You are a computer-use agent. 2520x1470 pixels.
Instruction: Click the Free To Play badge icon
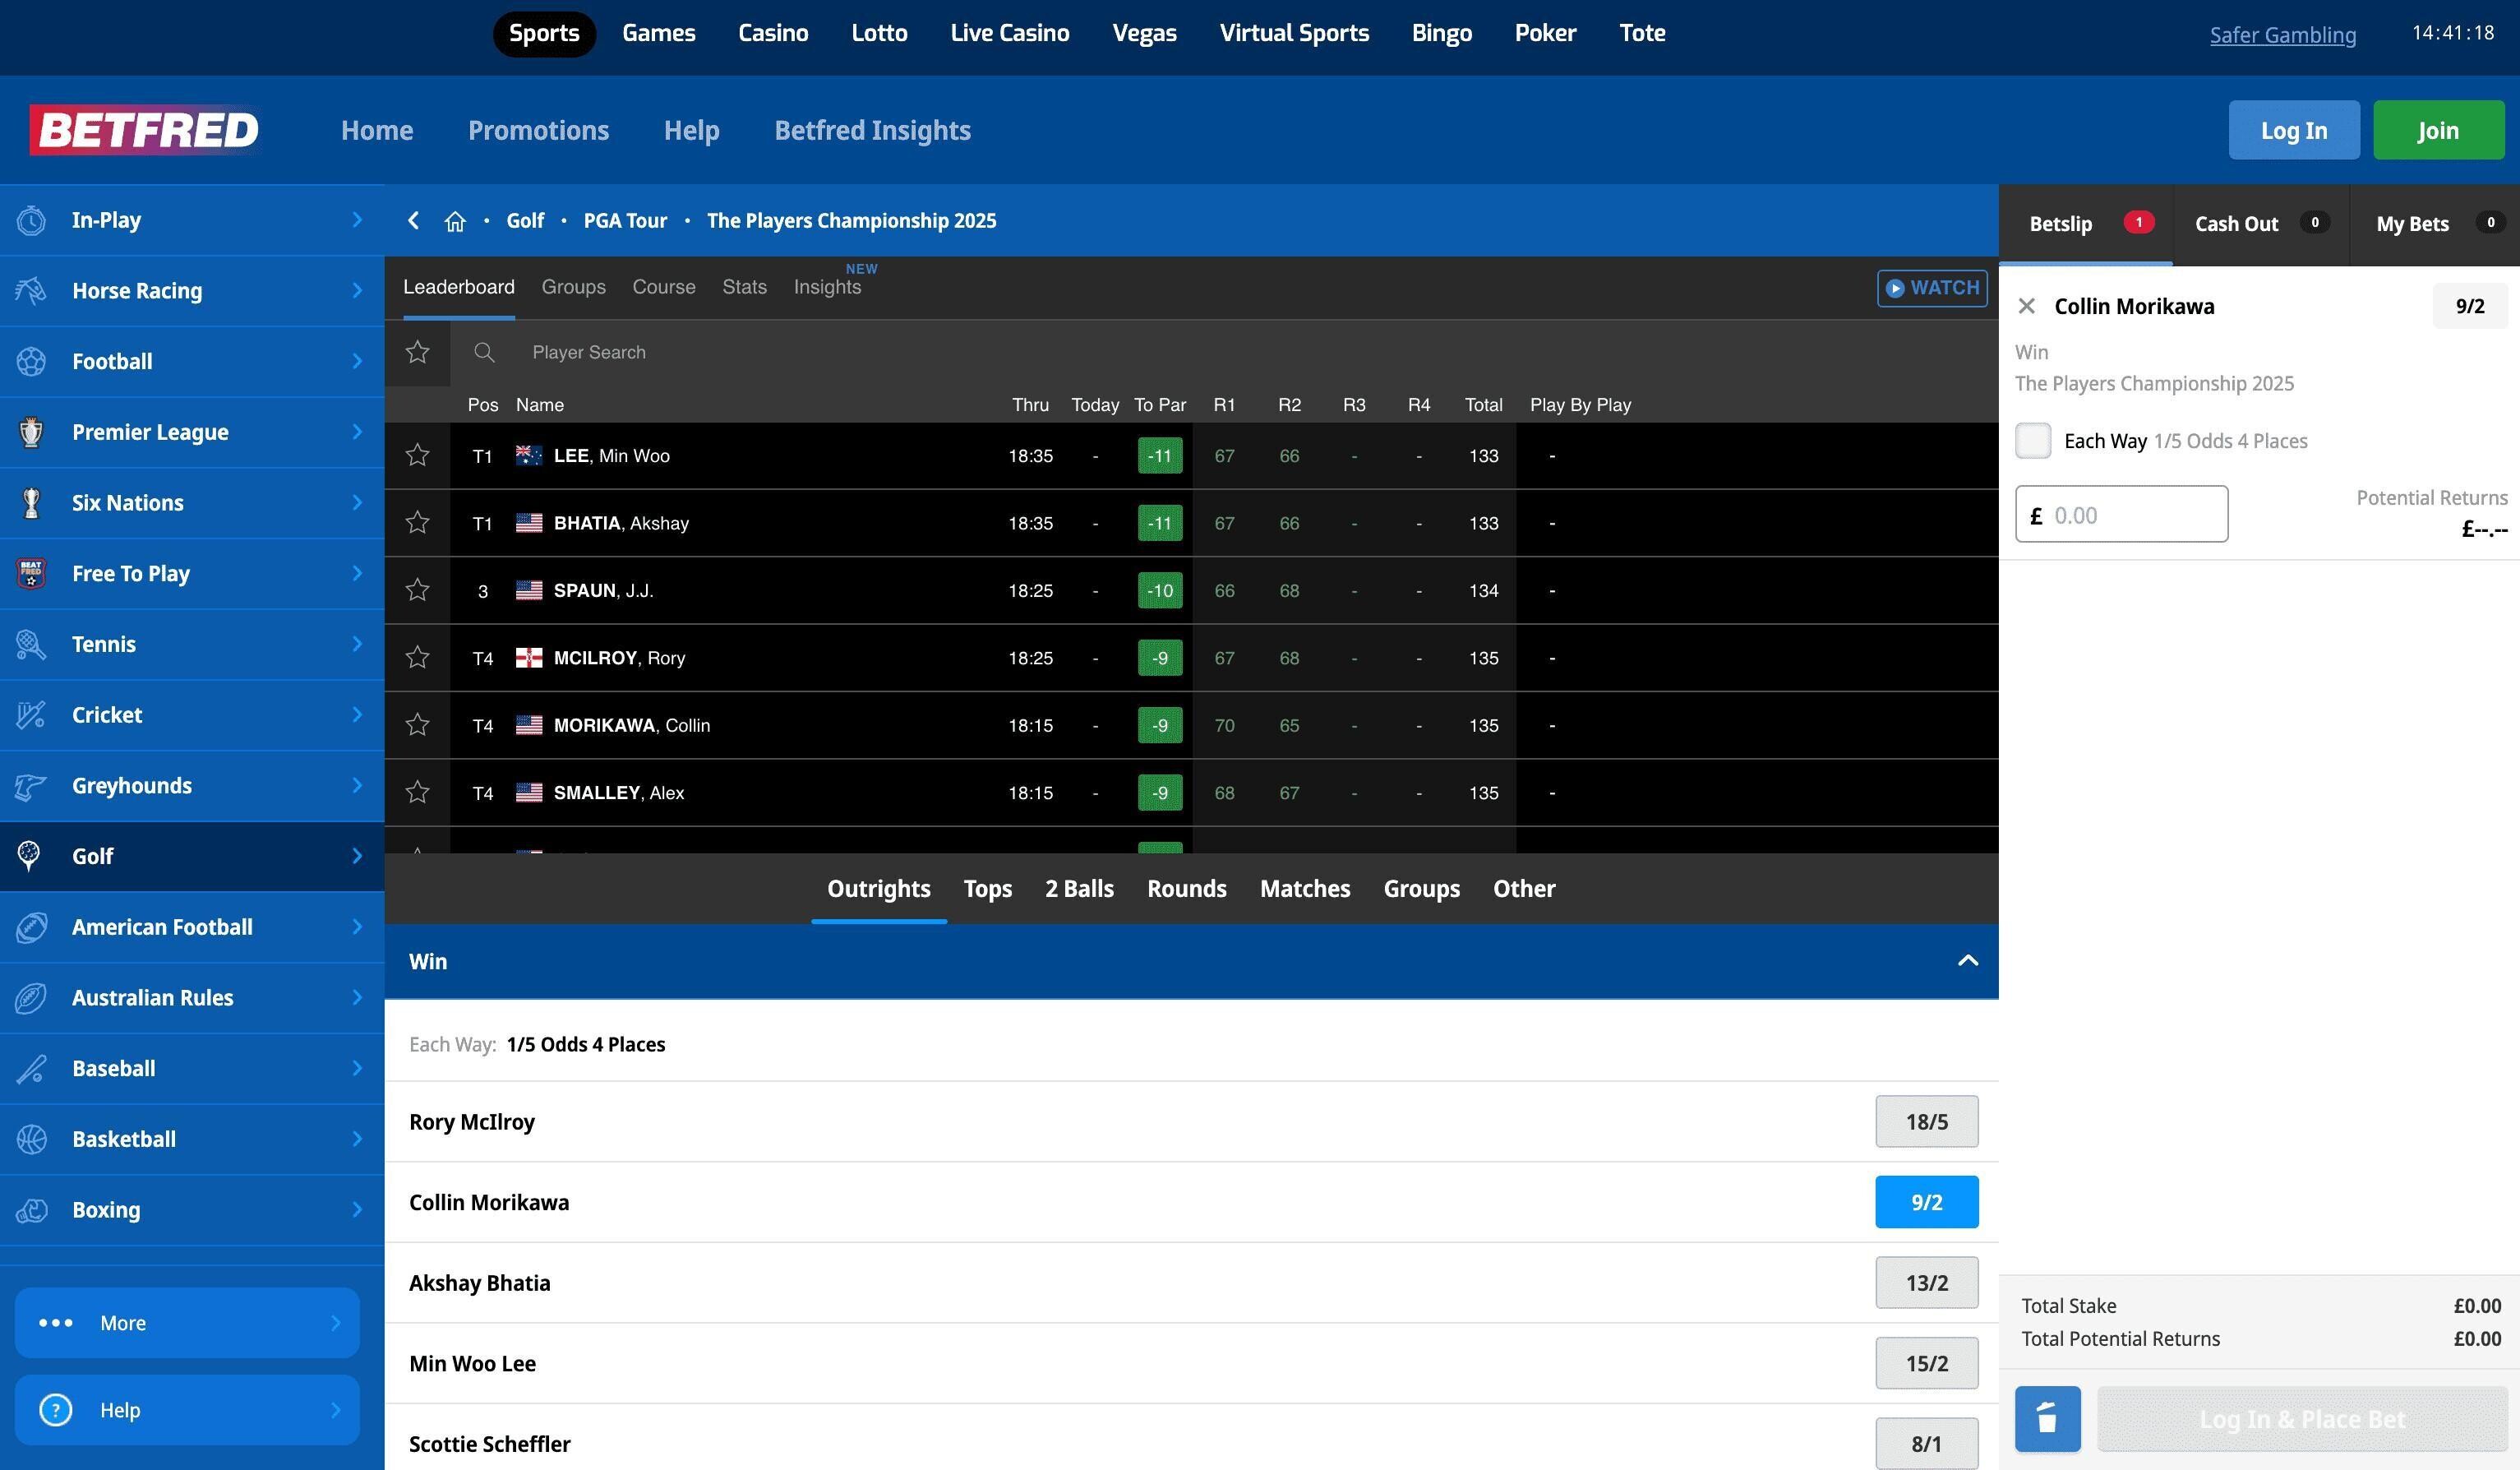click(31, 574)
